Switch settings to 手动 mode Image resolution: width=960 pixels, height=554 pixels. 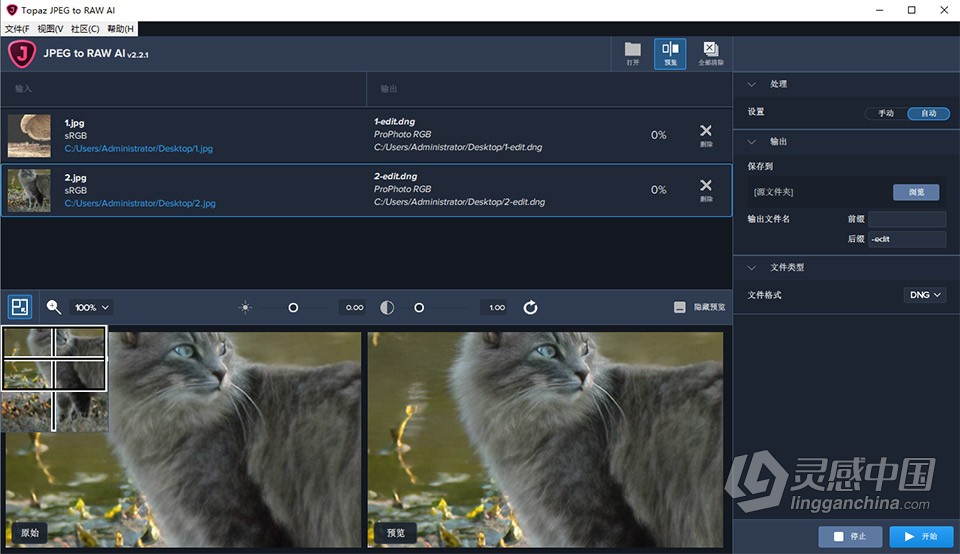point(886,113)
